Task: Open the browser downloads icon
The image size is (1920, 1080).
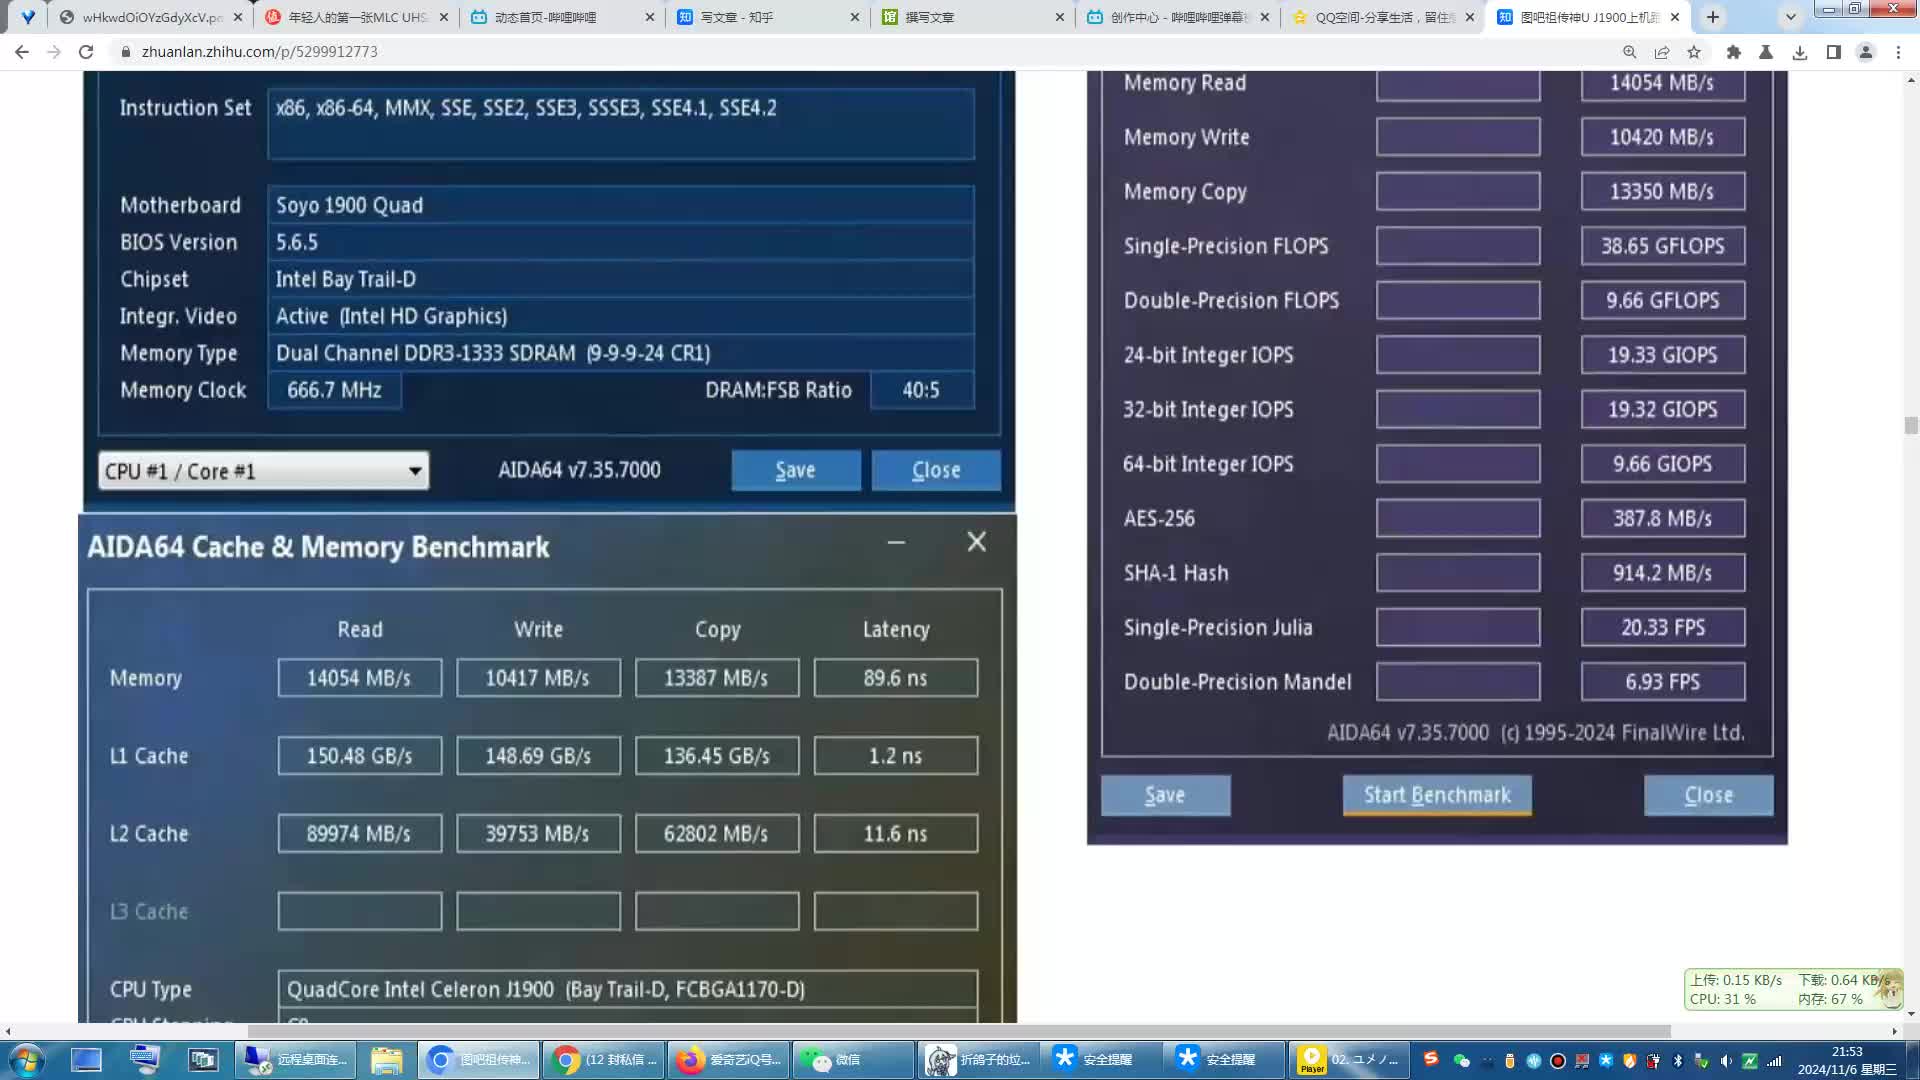Action: click(x=1800, y=52)
